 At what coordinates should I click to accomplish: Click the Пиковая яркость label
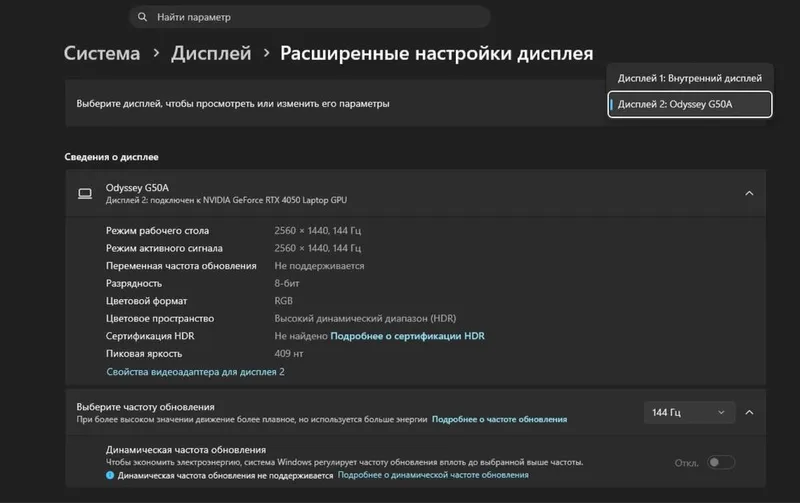click(x=144, y=354)
